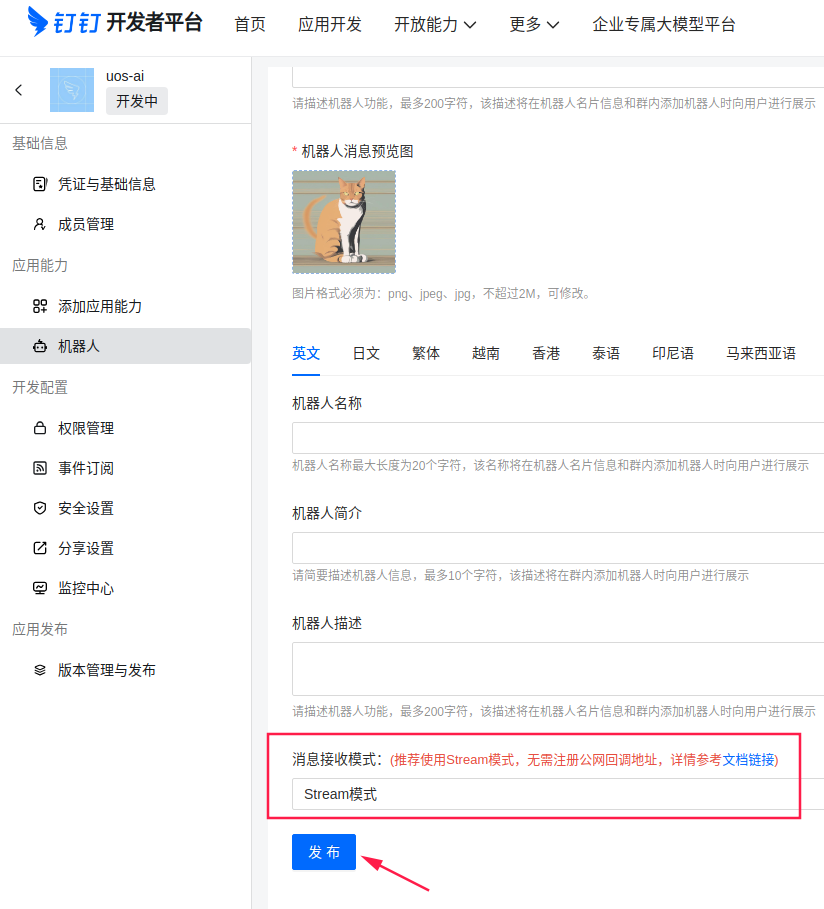Image resolution: width=824 pixels, height=909 pixels.
Task: Click the 开发配置 section header
Action: click(40, 387)
